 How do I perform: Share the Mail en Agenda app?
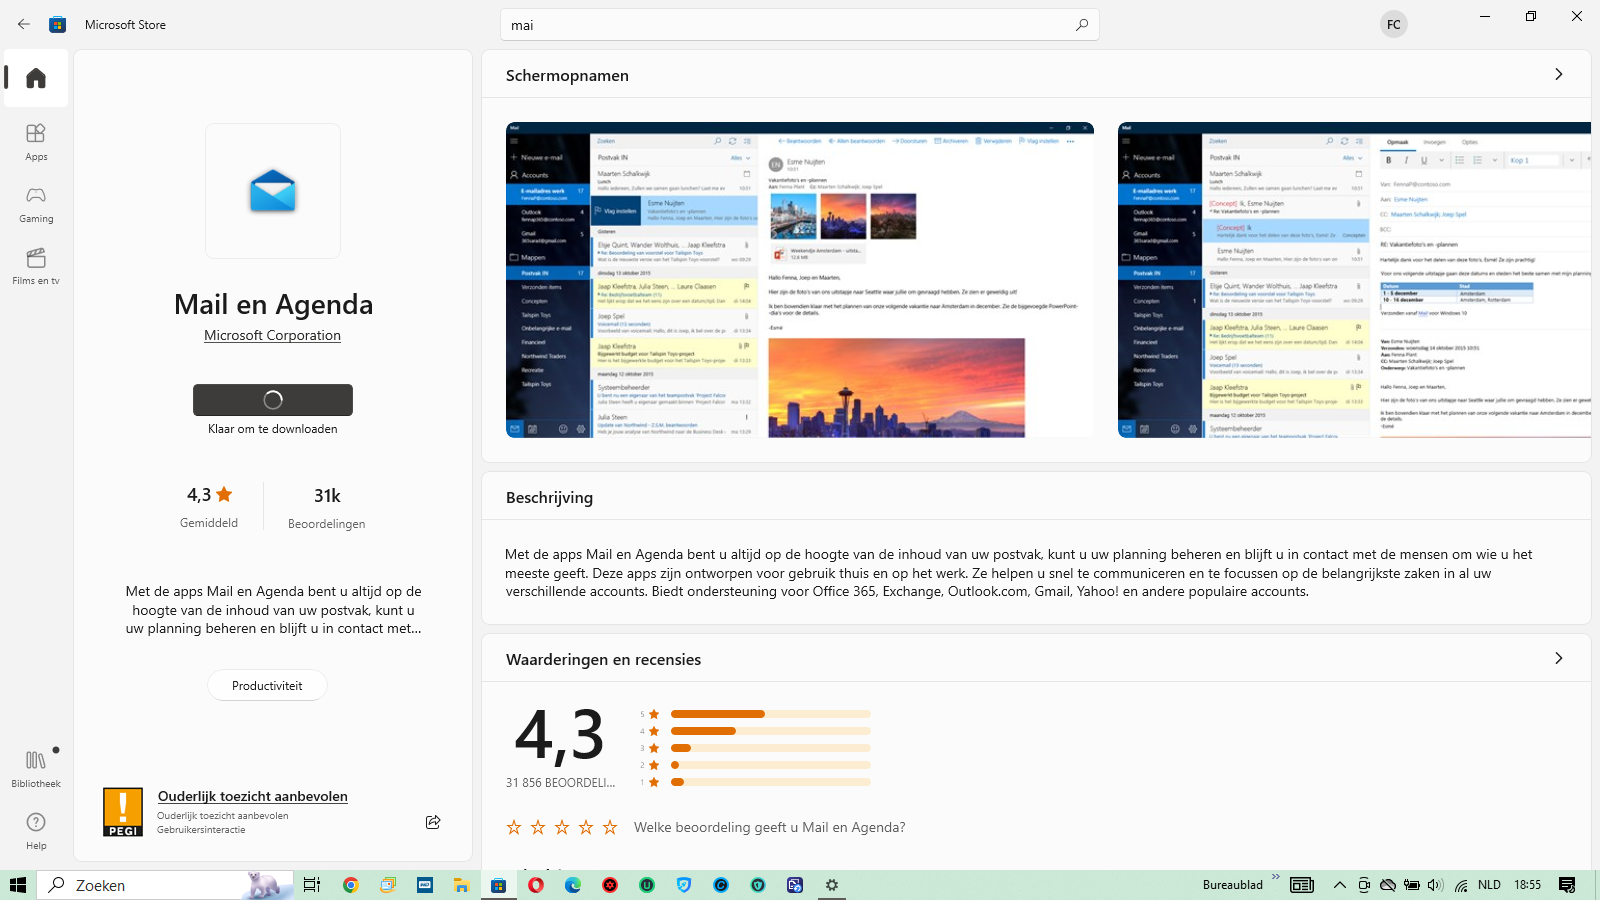(x=433, y=822)
